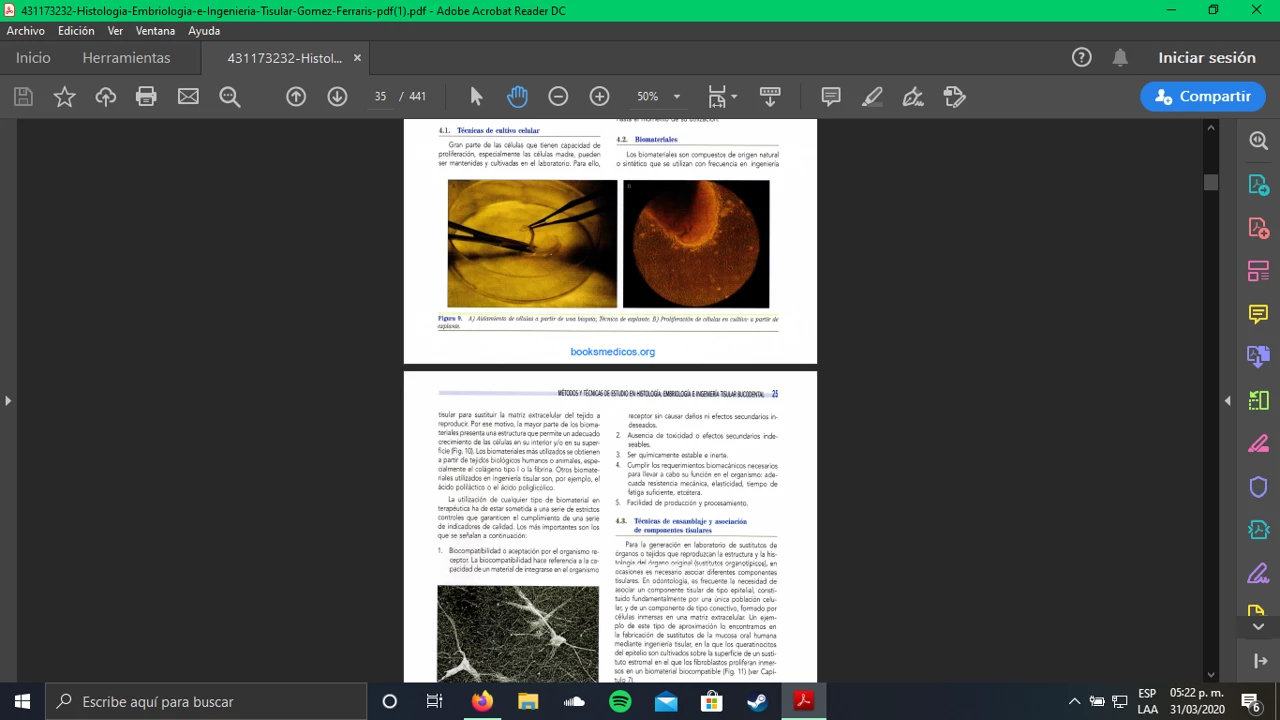Go to the previous page with the up arrow

pyautogui.click(x=296, y=97)
